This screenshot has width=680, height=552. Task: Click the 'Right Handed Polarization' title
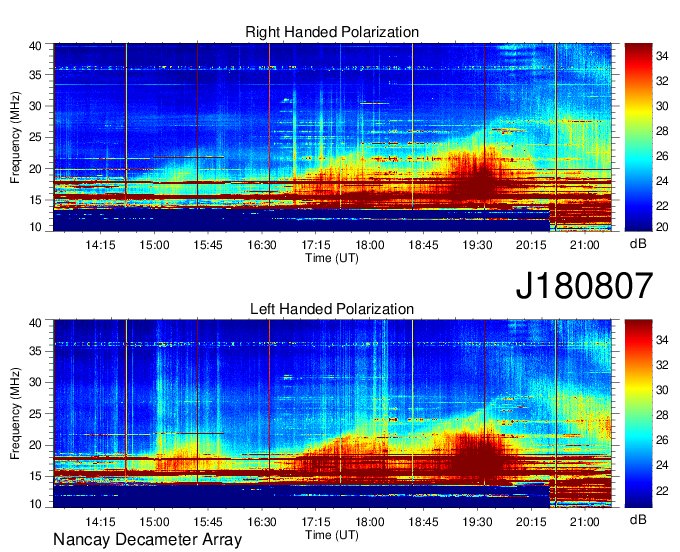tap(332, 32)
